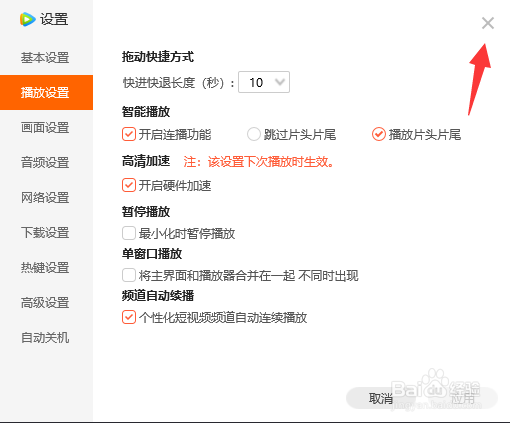510x423 pixels.
Task: Open 热键设置 in the sidebar
Action: pos(45,268)
